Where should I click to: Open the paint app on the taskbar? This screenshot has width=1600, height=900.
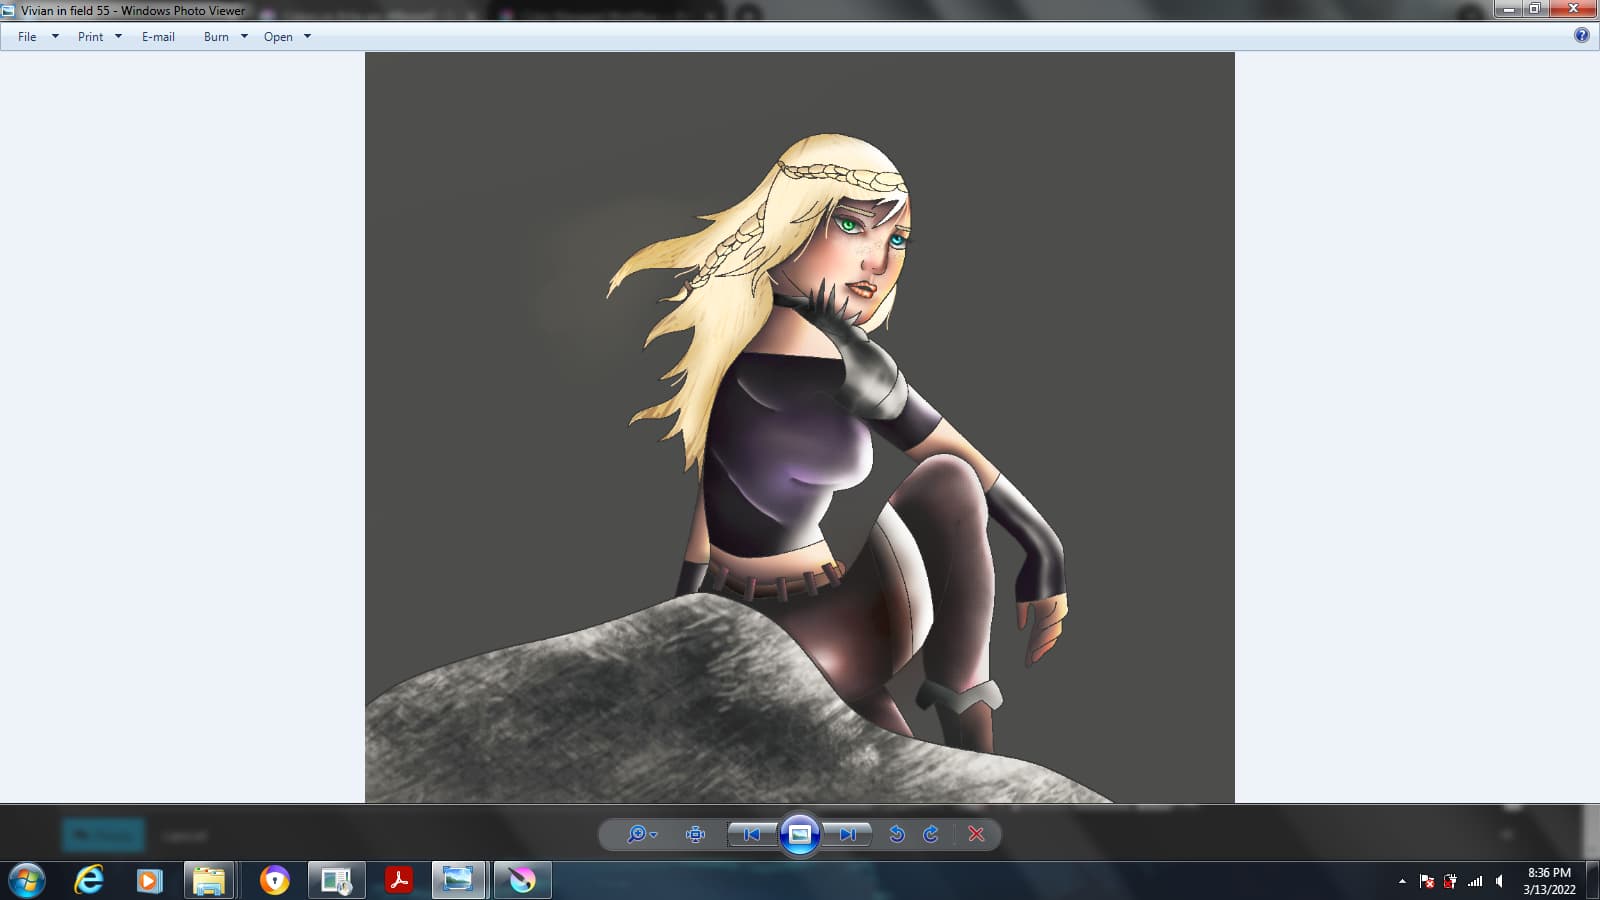pos(522,880)
